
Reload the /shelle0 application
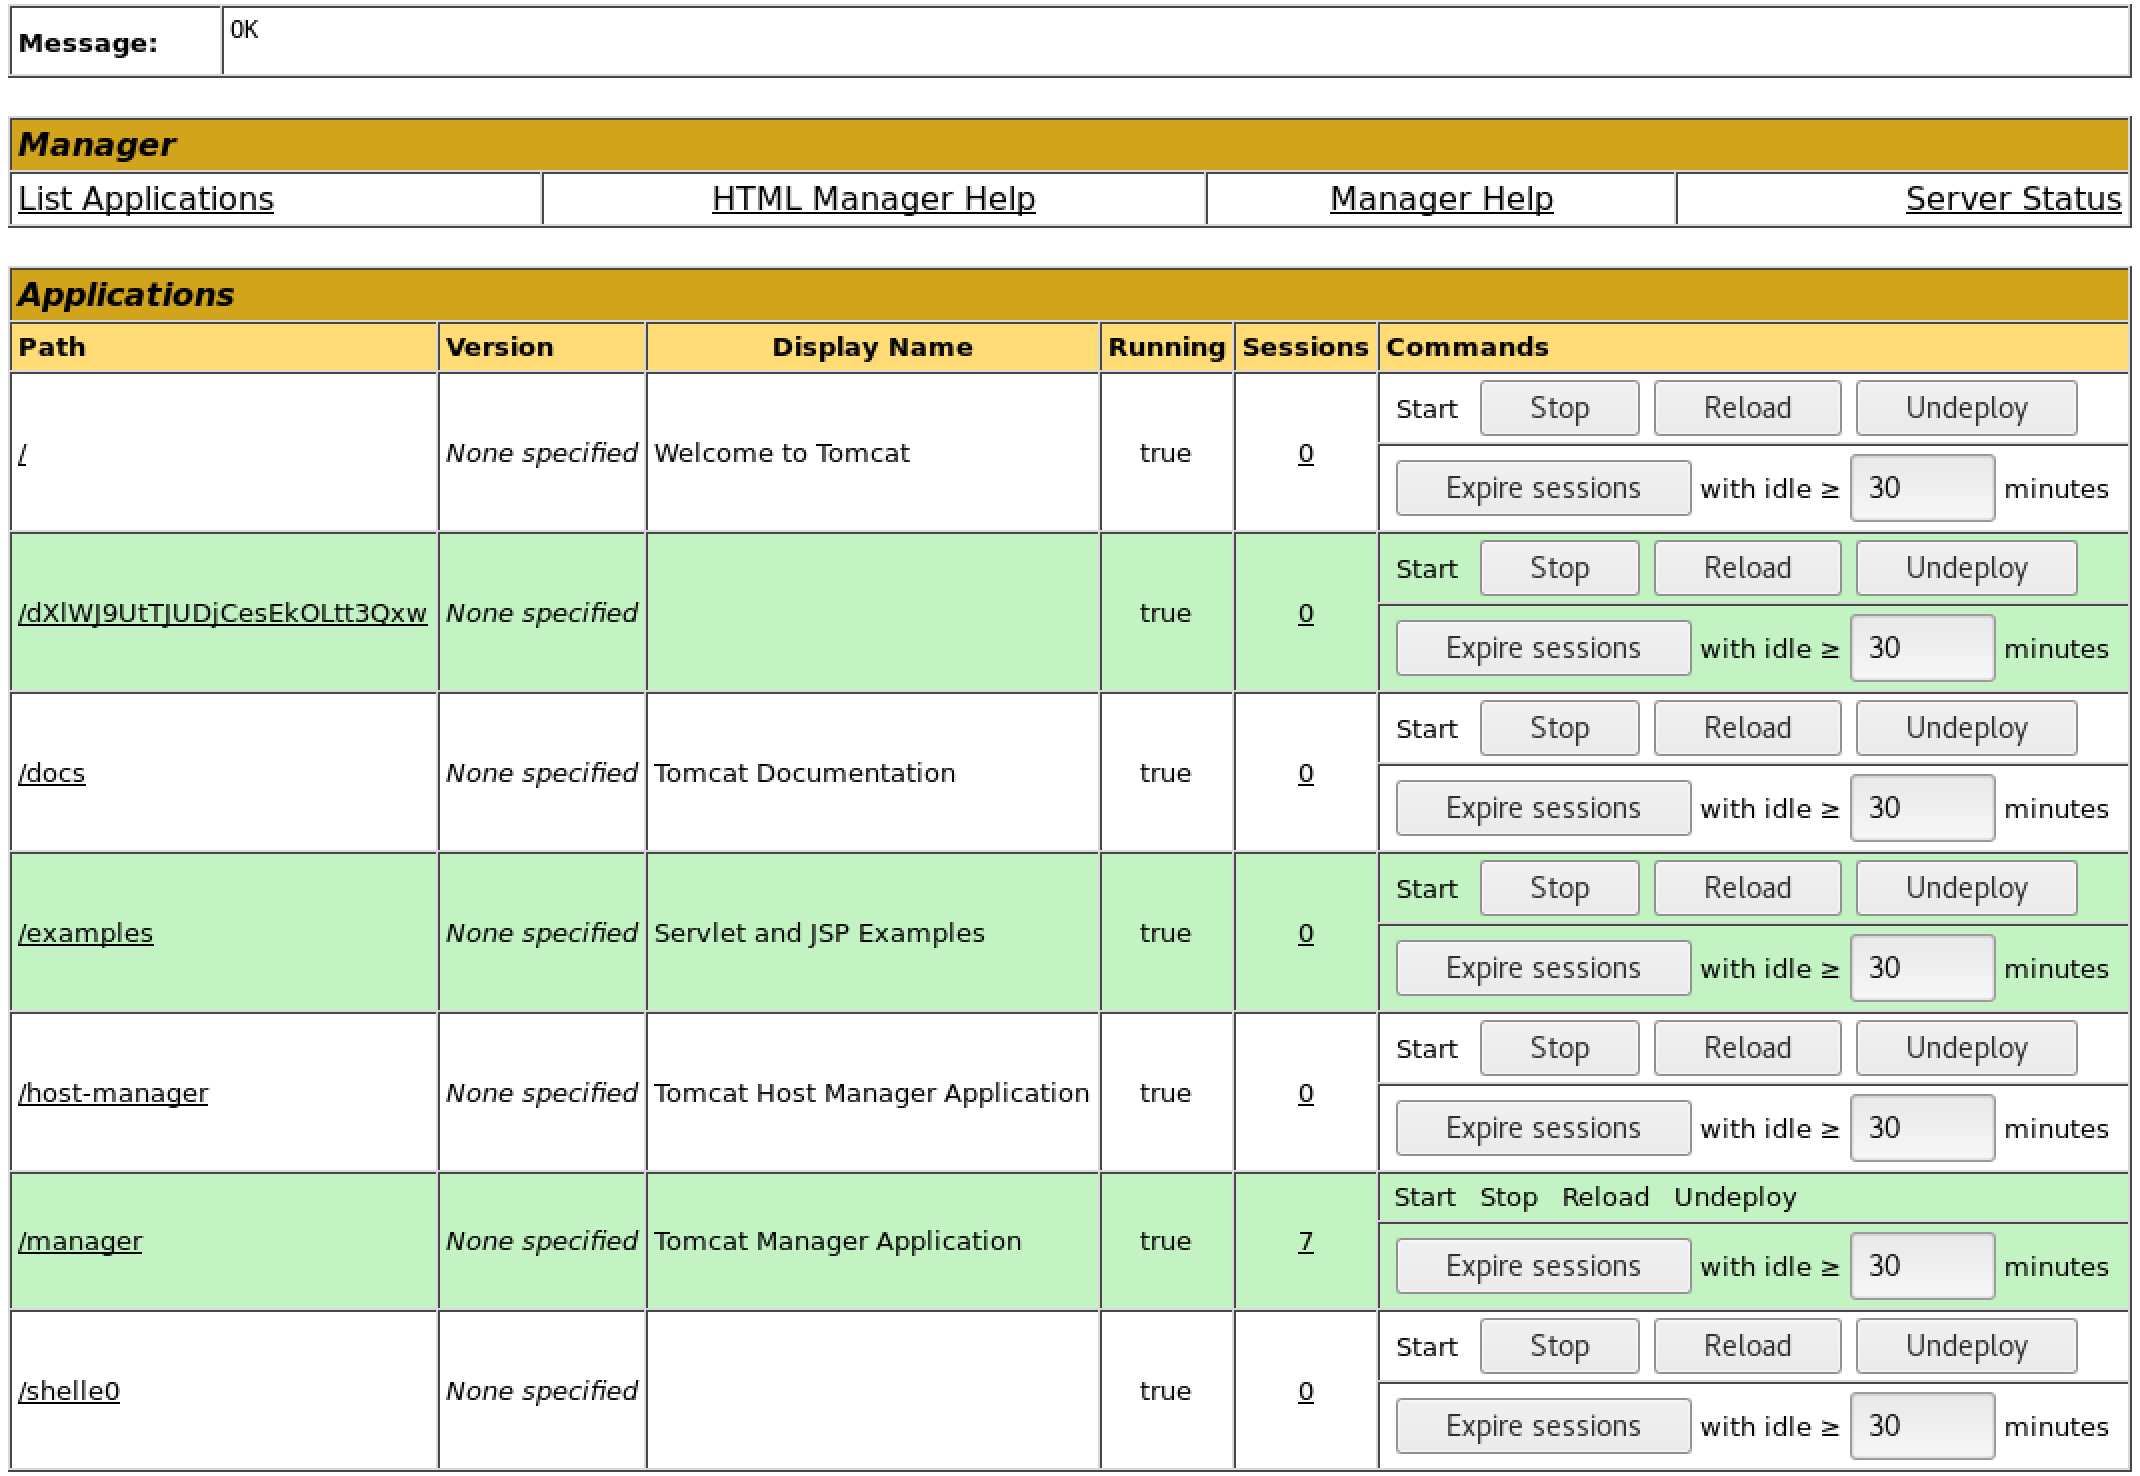click(1747, 1346)
